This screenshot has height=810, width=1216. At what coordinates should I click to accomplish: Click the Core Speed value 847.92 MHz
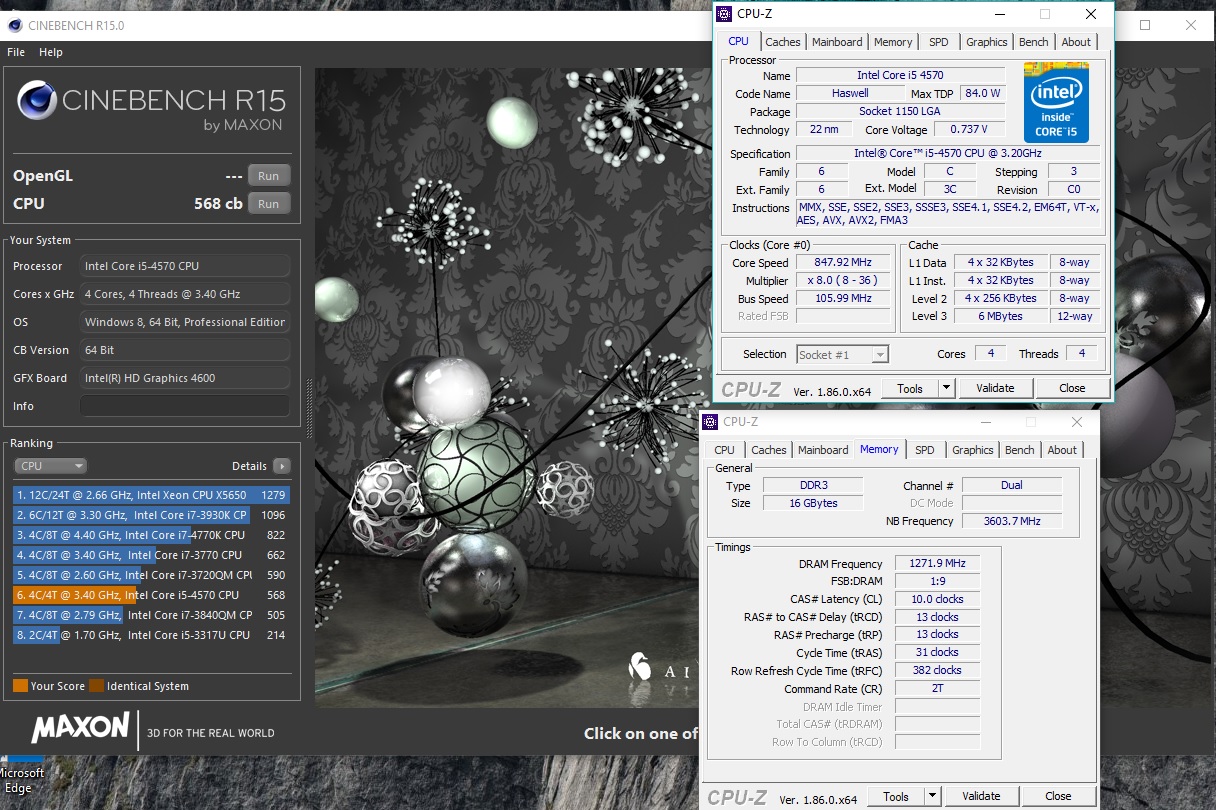pyautogui.click(x=843, y=263)
